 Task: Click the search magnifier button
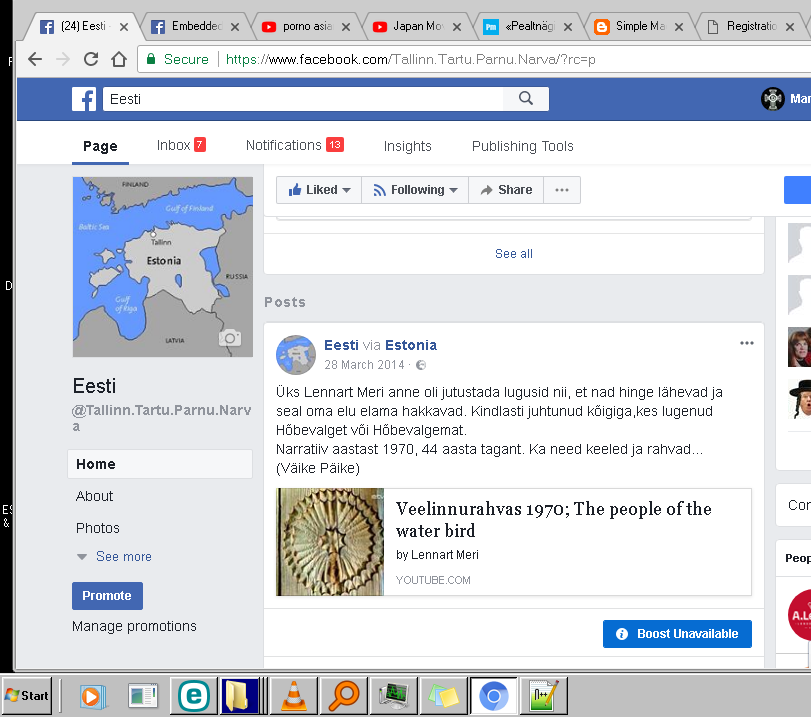(525, 98)
